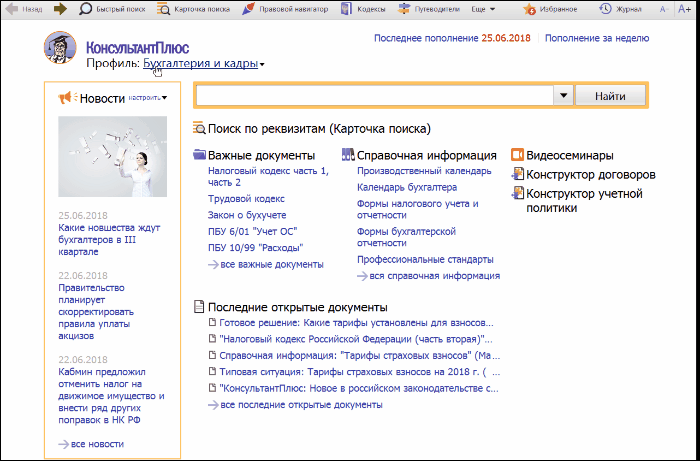Screen dimensions: 700x461
Task: Open ПБУ 10/99 "Расходы"
Action: pyautogui.click(x=256, y=248)
